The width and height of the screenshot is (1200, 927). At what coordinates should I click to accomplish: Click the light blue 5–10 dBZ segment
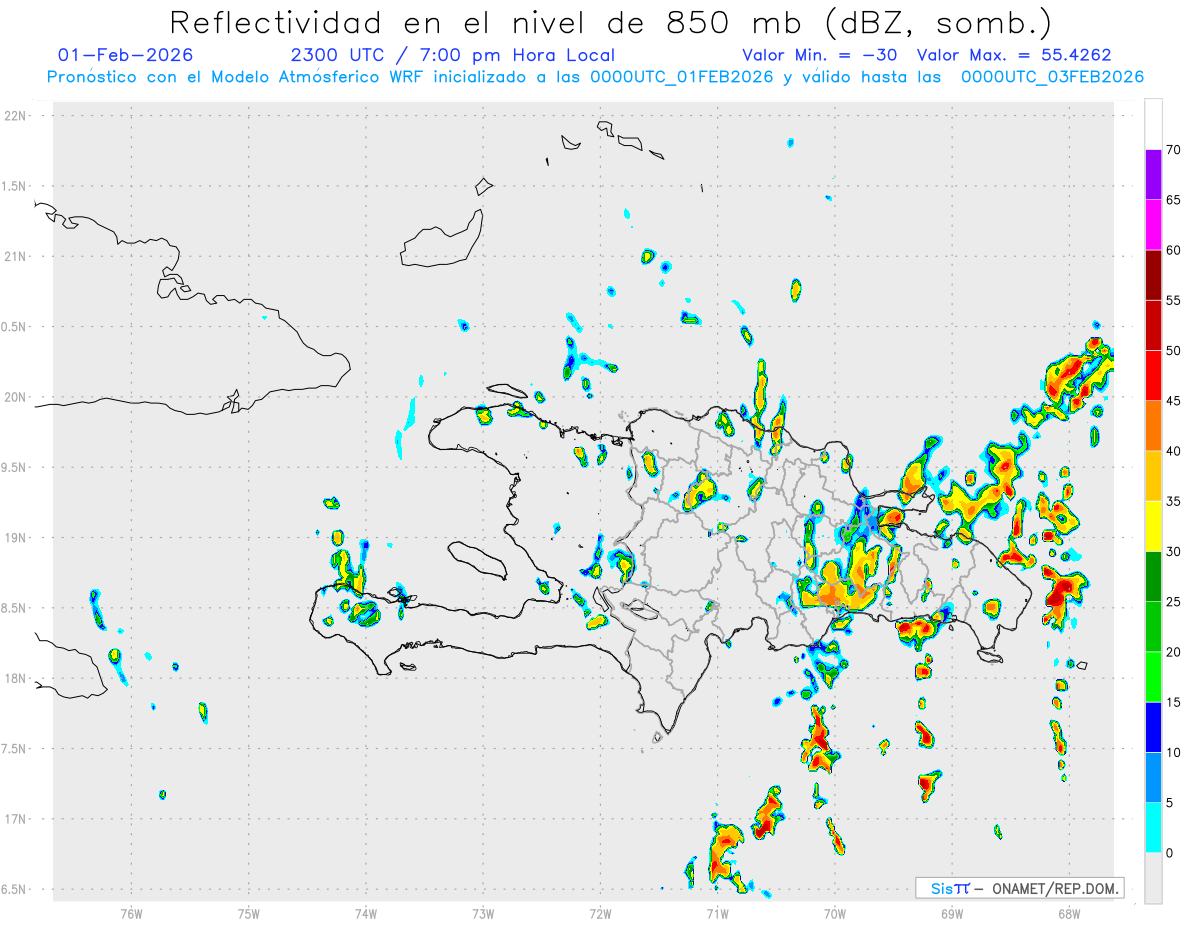[x=1153, y=777]
